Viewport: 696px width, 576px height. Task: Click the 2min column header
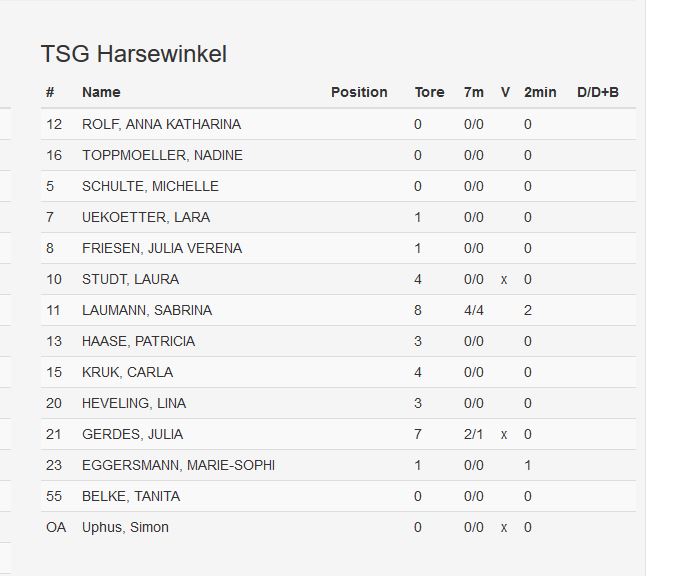tap(540, 92)
